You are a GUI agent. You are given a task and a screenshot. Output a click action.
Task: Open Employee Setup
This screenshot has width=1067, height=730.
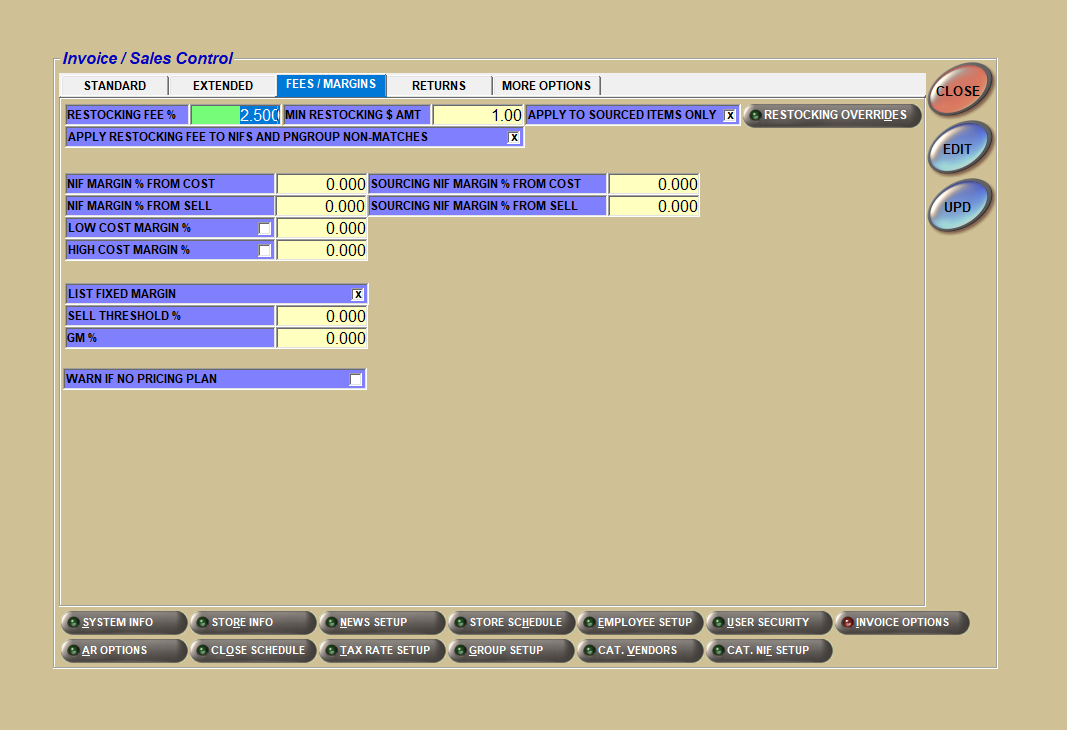click(640, 623)
